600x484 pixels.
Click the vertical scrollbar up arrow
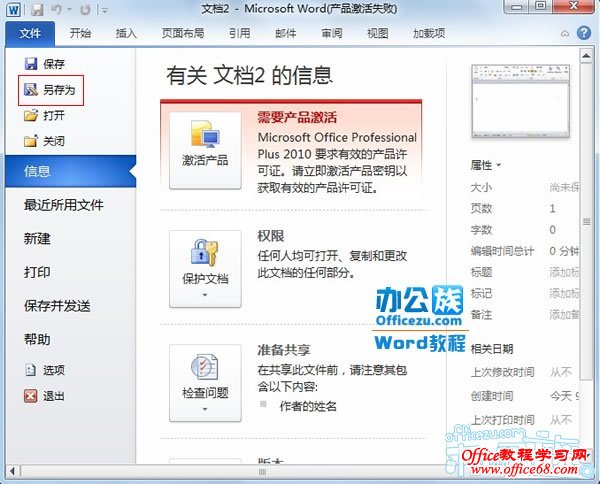[x=586, y=56]
